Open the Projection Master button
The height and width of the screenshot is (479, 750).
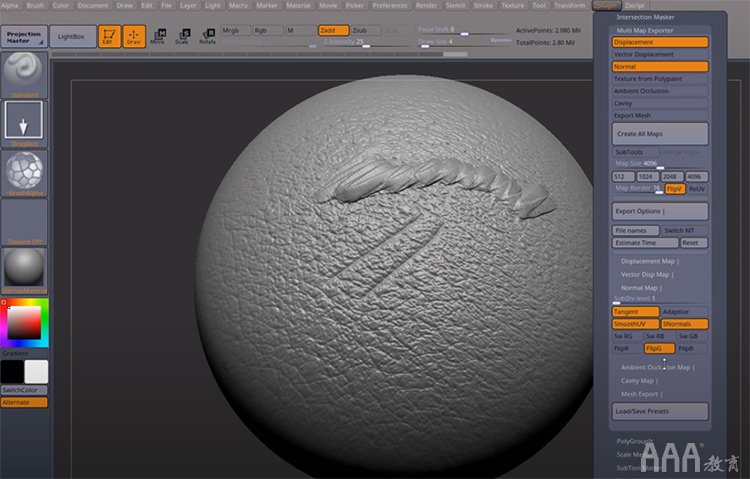tap(24, 37)
